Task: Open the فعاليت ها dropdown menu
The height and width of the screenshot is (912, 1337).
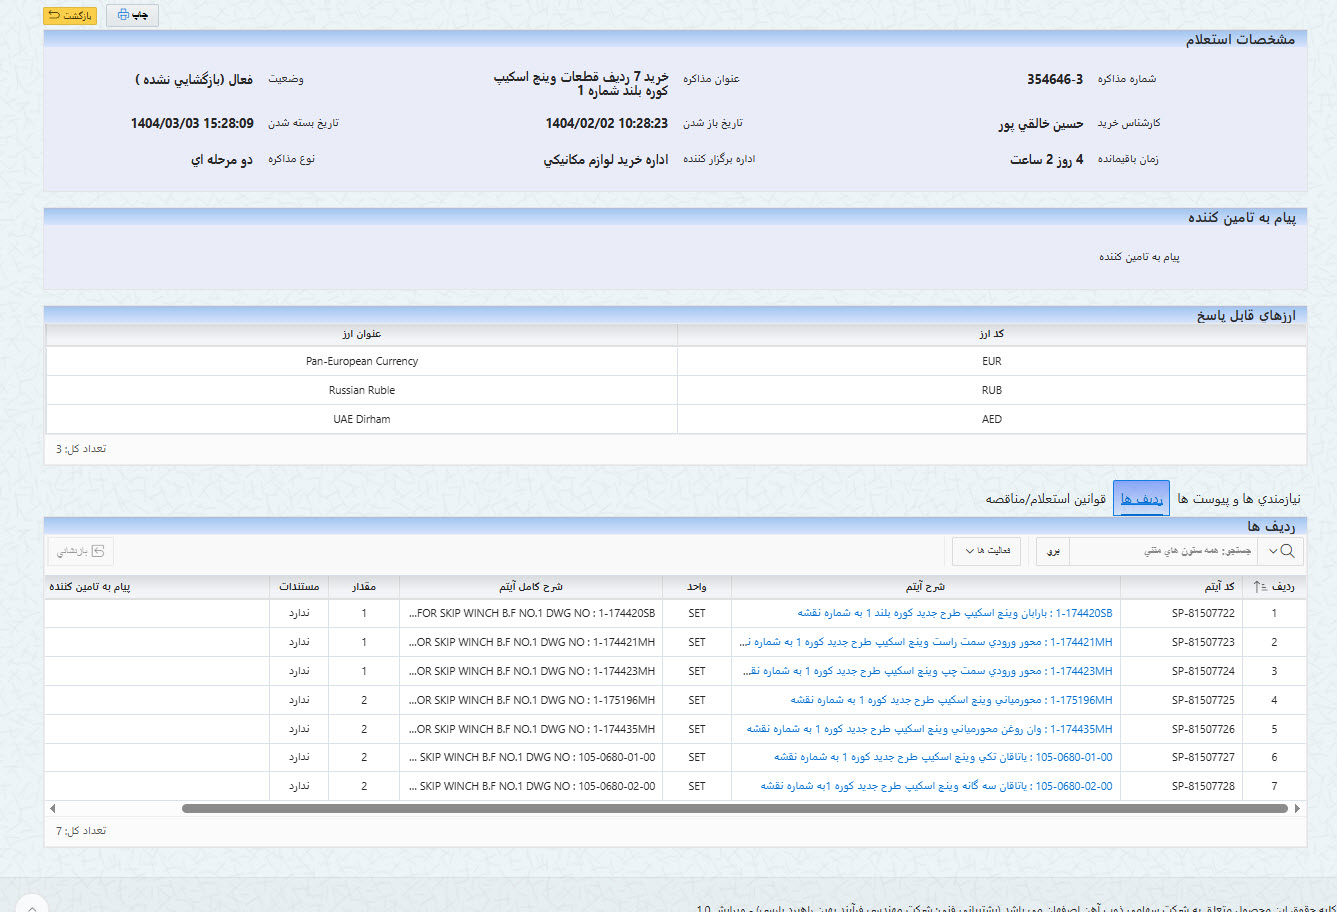Action: click(987, 550)
